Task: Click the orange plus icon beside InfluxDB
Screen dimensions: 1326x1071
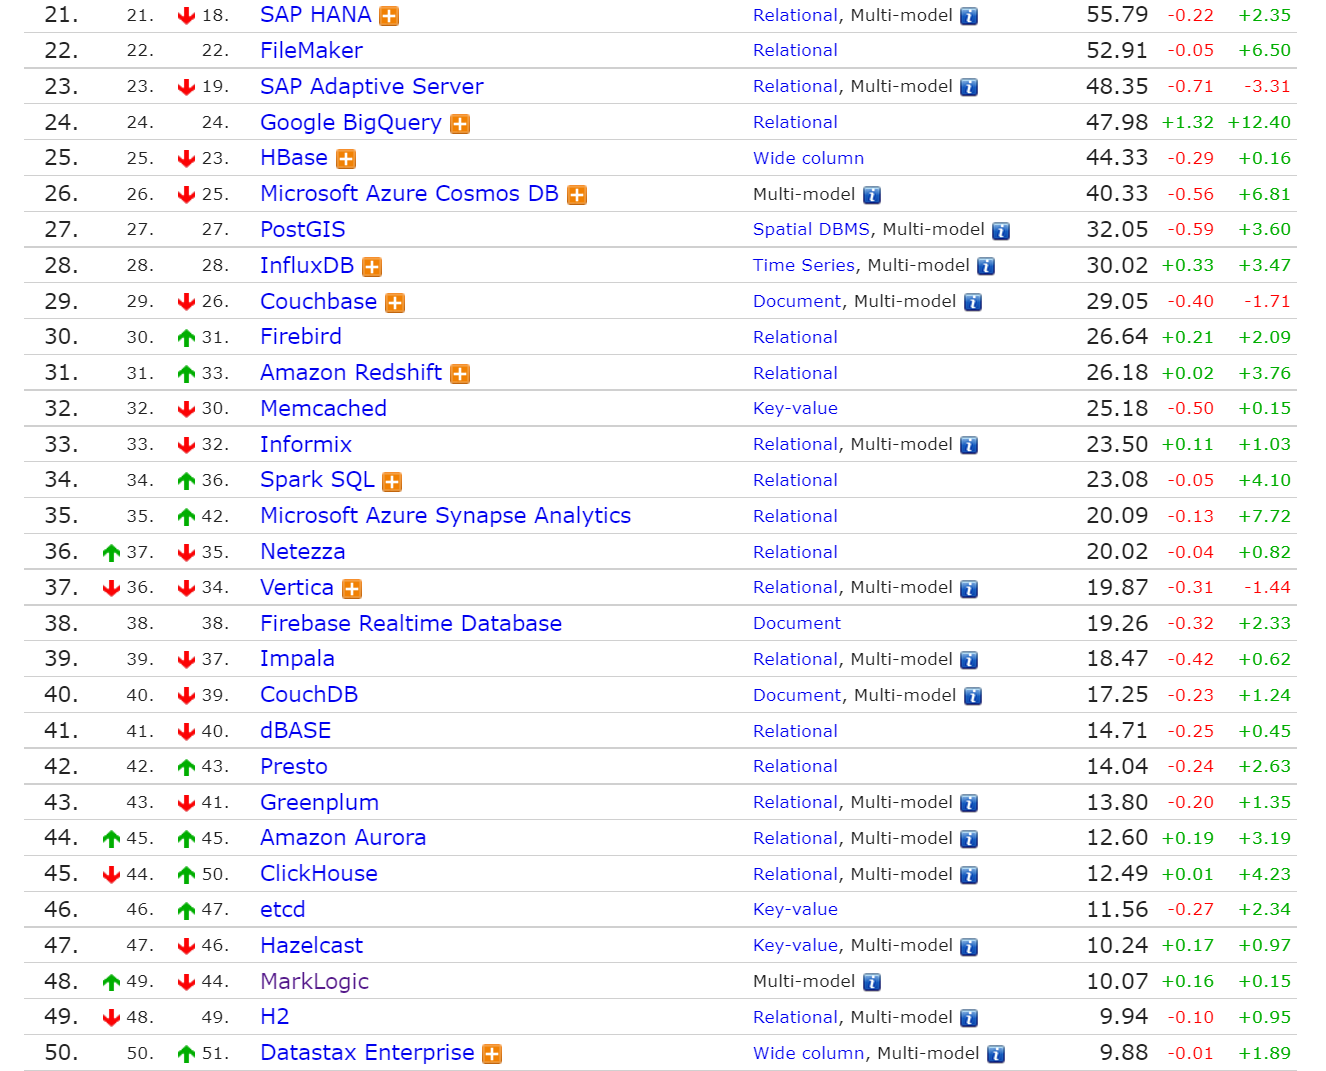Action: (372, 267)
